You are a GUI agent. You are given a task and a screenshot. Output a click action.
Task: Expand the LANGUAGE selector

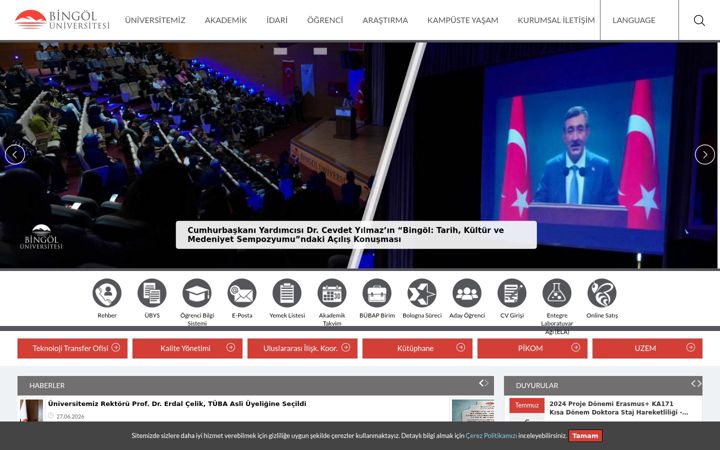point(634,20)
